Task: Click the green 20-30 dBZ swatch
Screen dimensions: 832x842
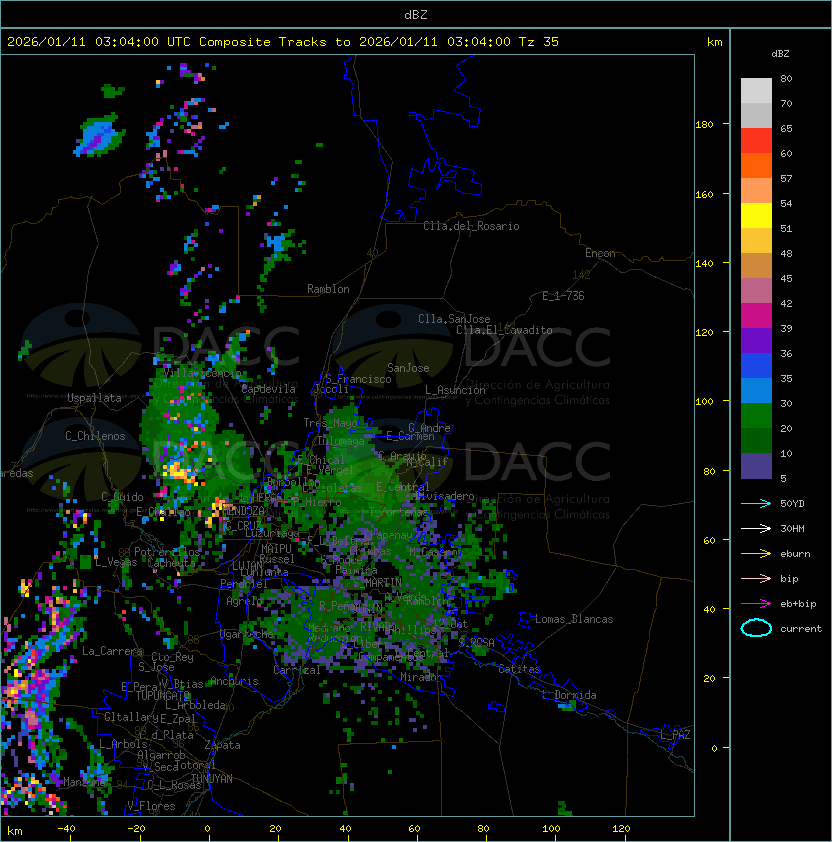Action: pyautogui.click(x=756, y=416)
